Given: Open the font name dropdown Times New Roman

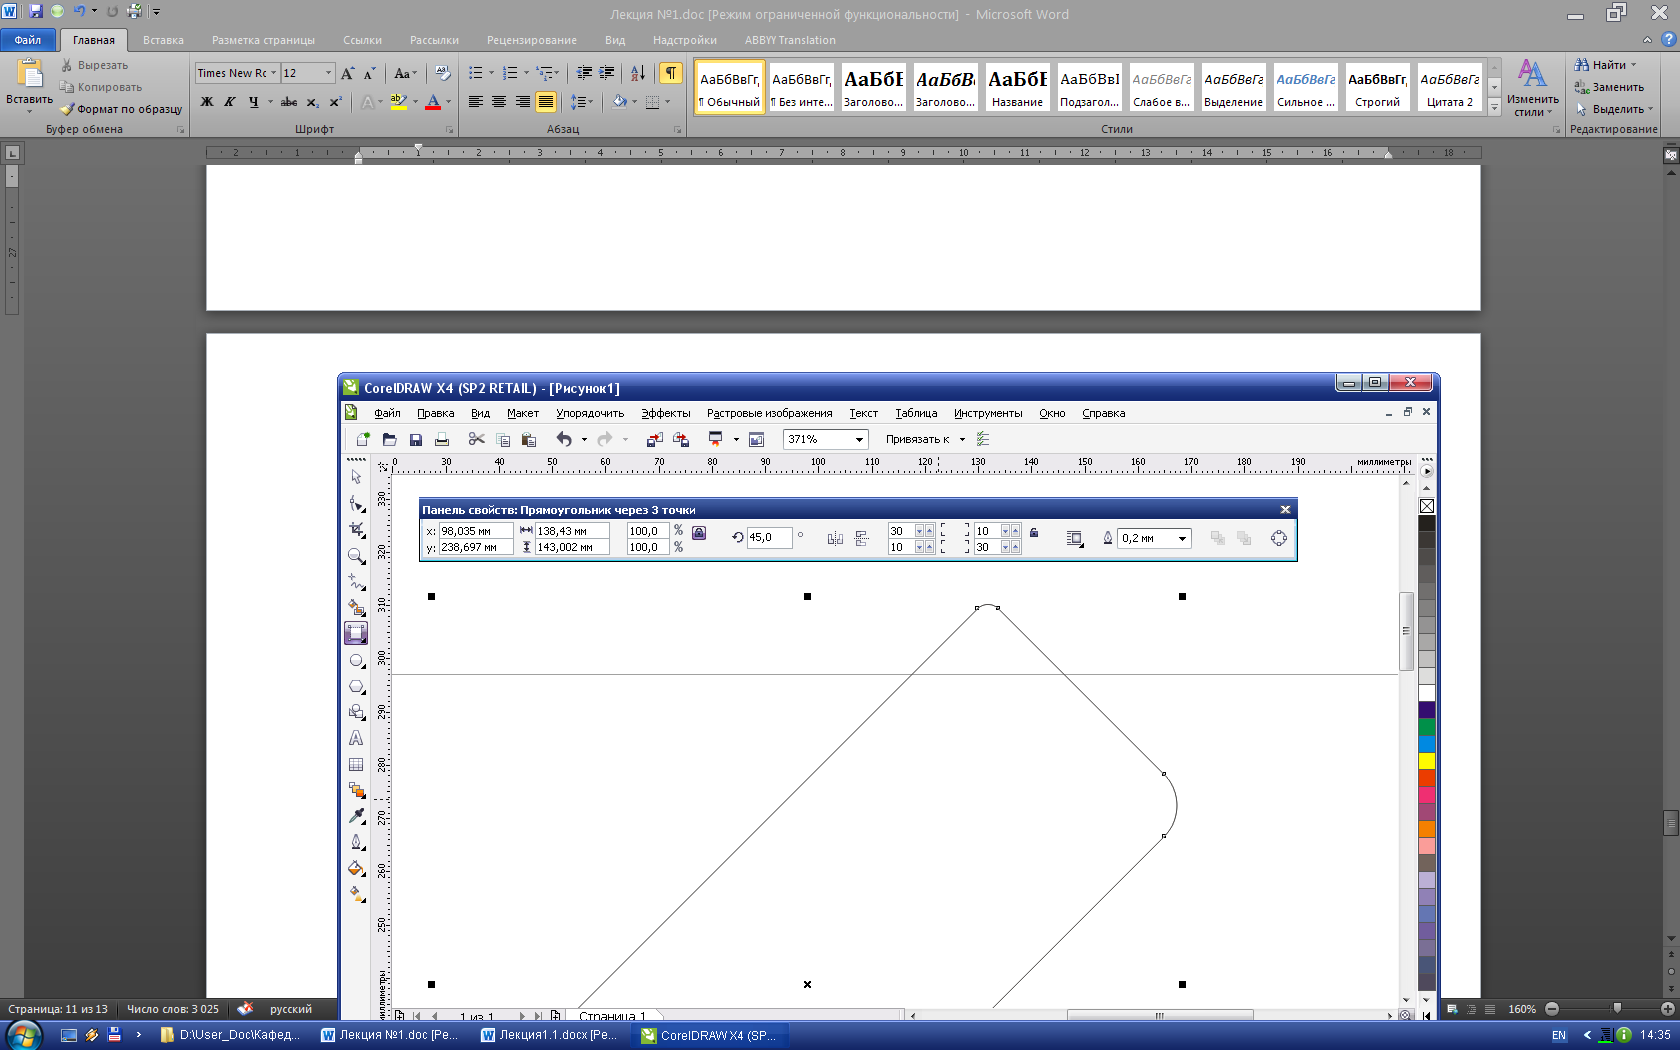Looking at the screenshot, I should [273, 73].
